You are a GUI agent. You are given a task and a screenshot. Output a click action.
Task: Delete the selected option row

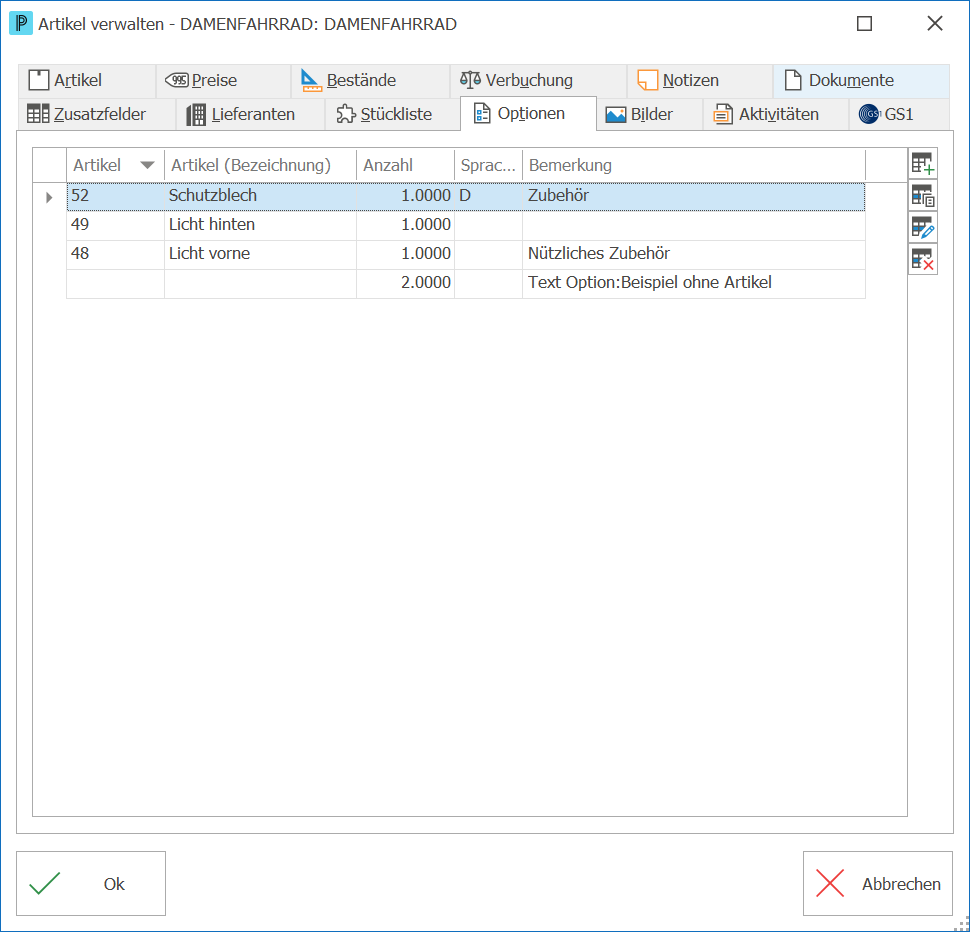point(922,259)
